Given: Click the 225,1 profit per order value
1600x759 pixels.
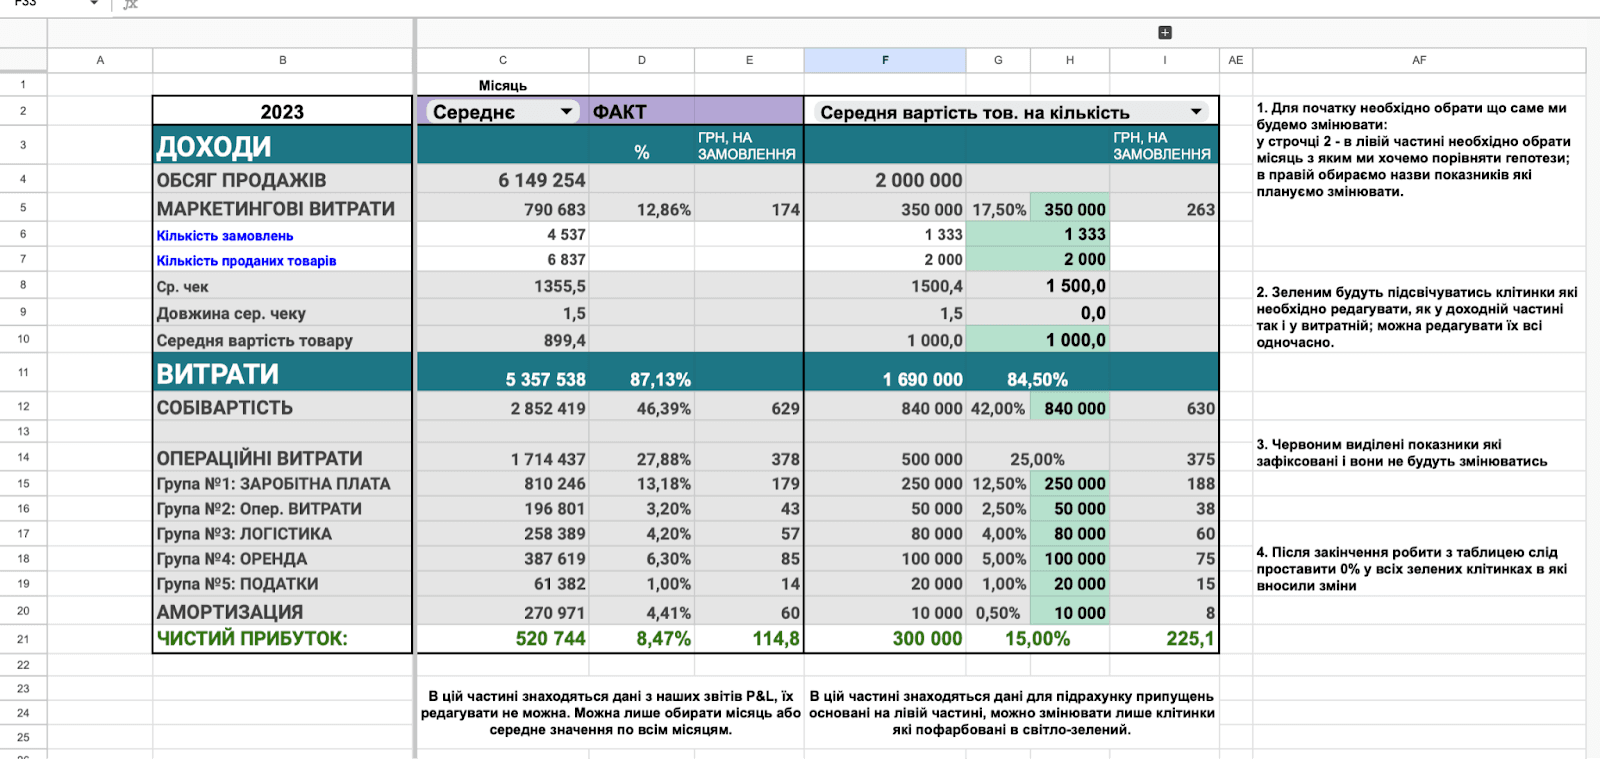Looking at the screenshot, I should 1165,639.
